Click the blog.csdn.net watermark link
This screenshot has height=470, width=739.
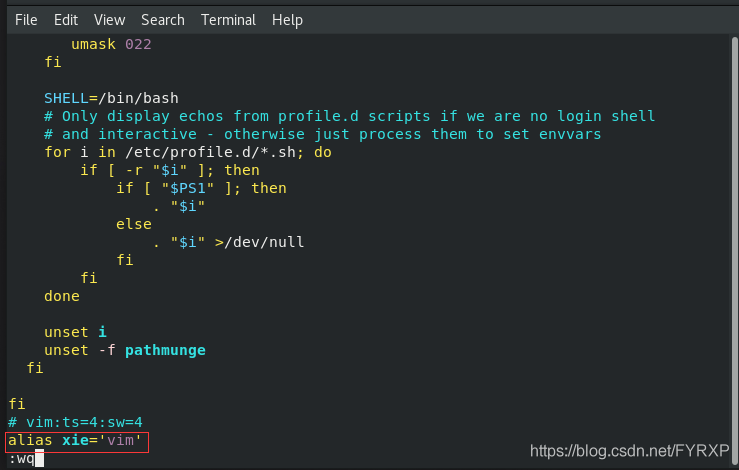(629, 451)
